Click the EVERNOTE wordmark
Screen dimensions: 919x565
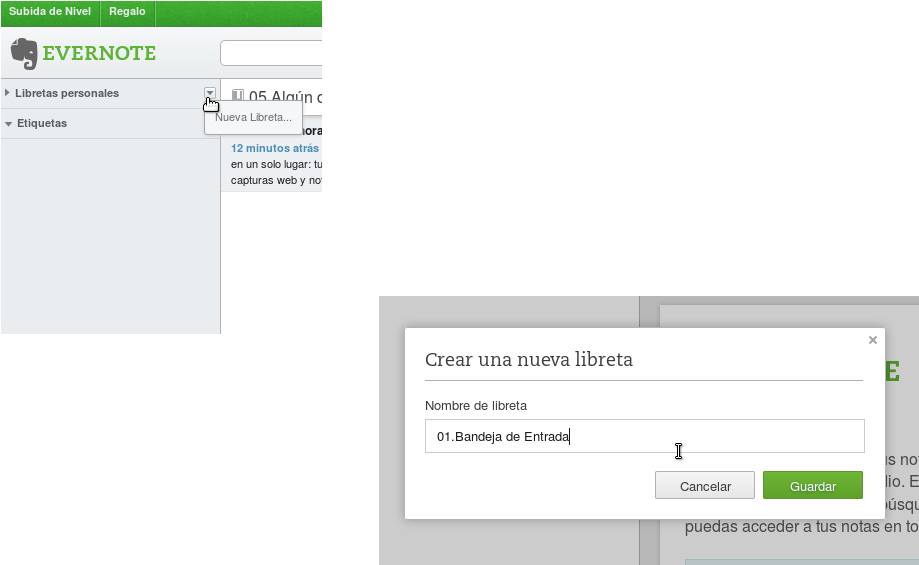99,53
